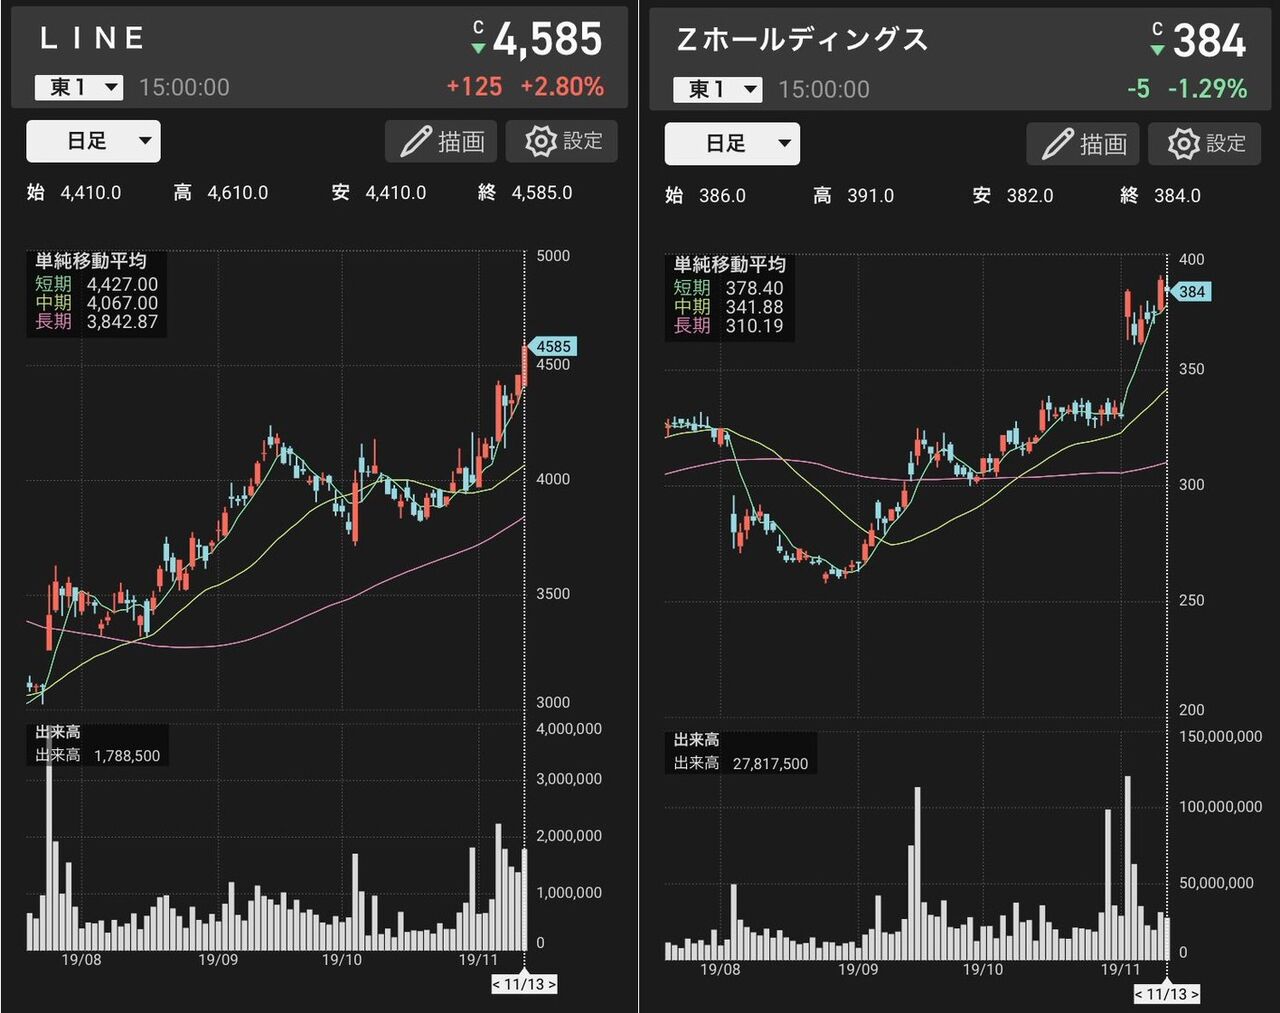Click the 中期 341.88 moving average value
Screen dimensions: 1280x1013
(729, 307)
